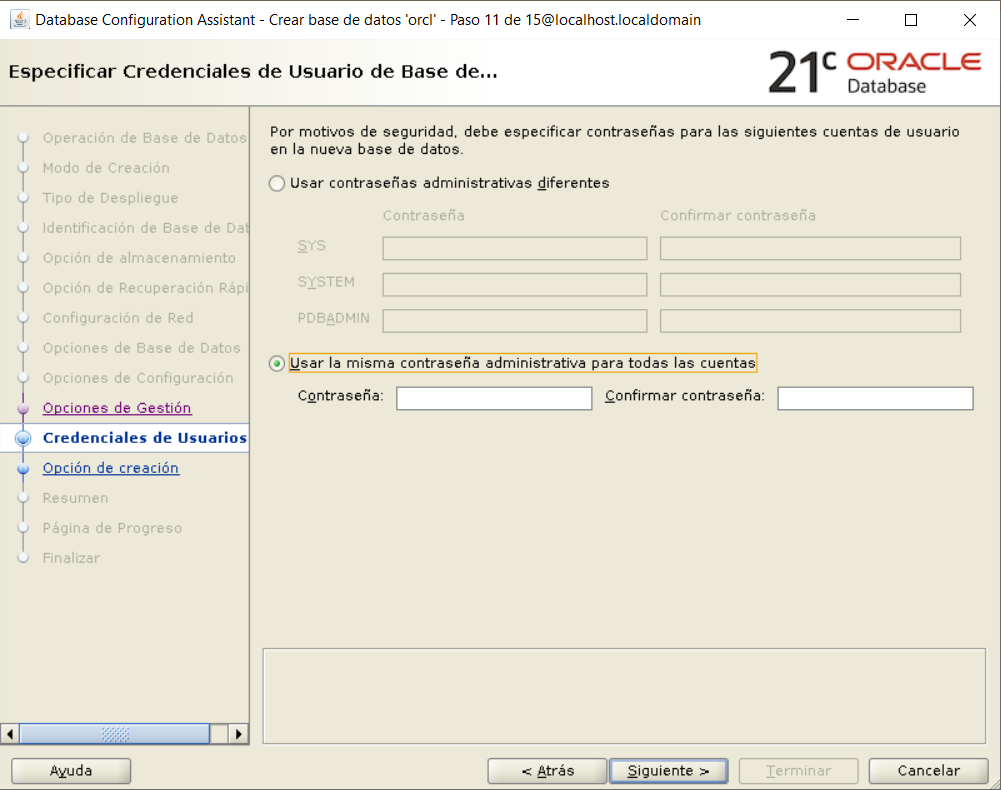Open help with the Ayuda button
Image resolution: width=1001 pixels, height=790 pixels.
pos(71,771)
